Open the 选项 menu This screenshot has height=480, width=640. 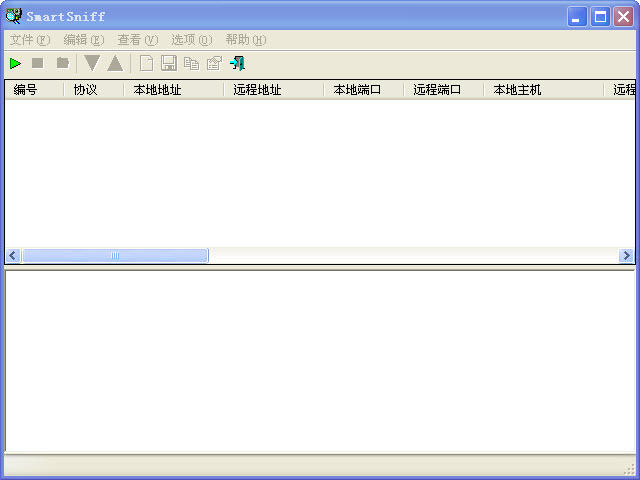pos(191,40)
